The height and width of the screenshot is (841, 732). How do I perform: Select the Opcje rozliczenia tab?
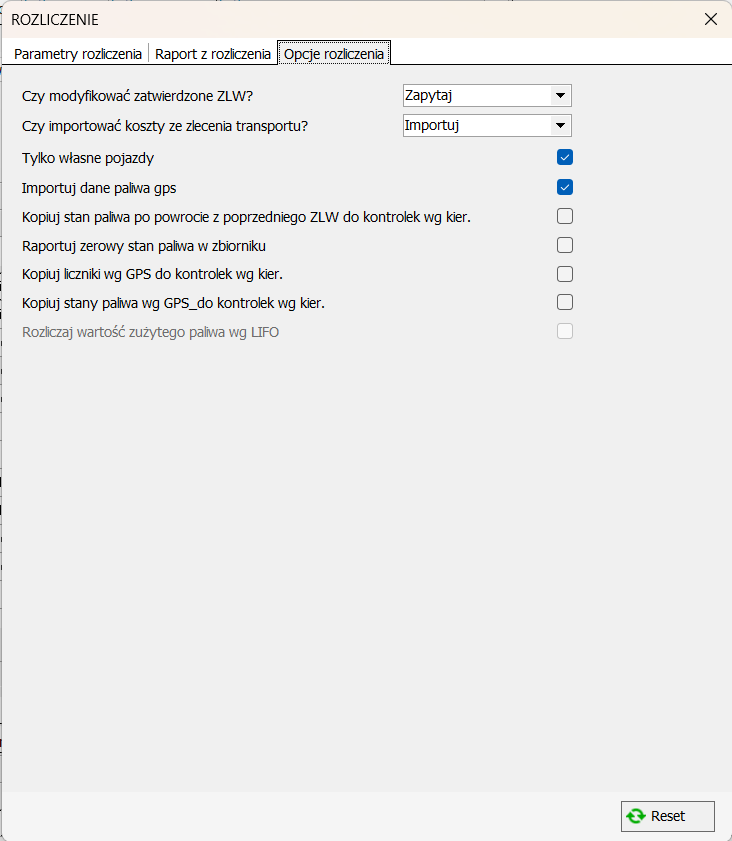(334, 54)
